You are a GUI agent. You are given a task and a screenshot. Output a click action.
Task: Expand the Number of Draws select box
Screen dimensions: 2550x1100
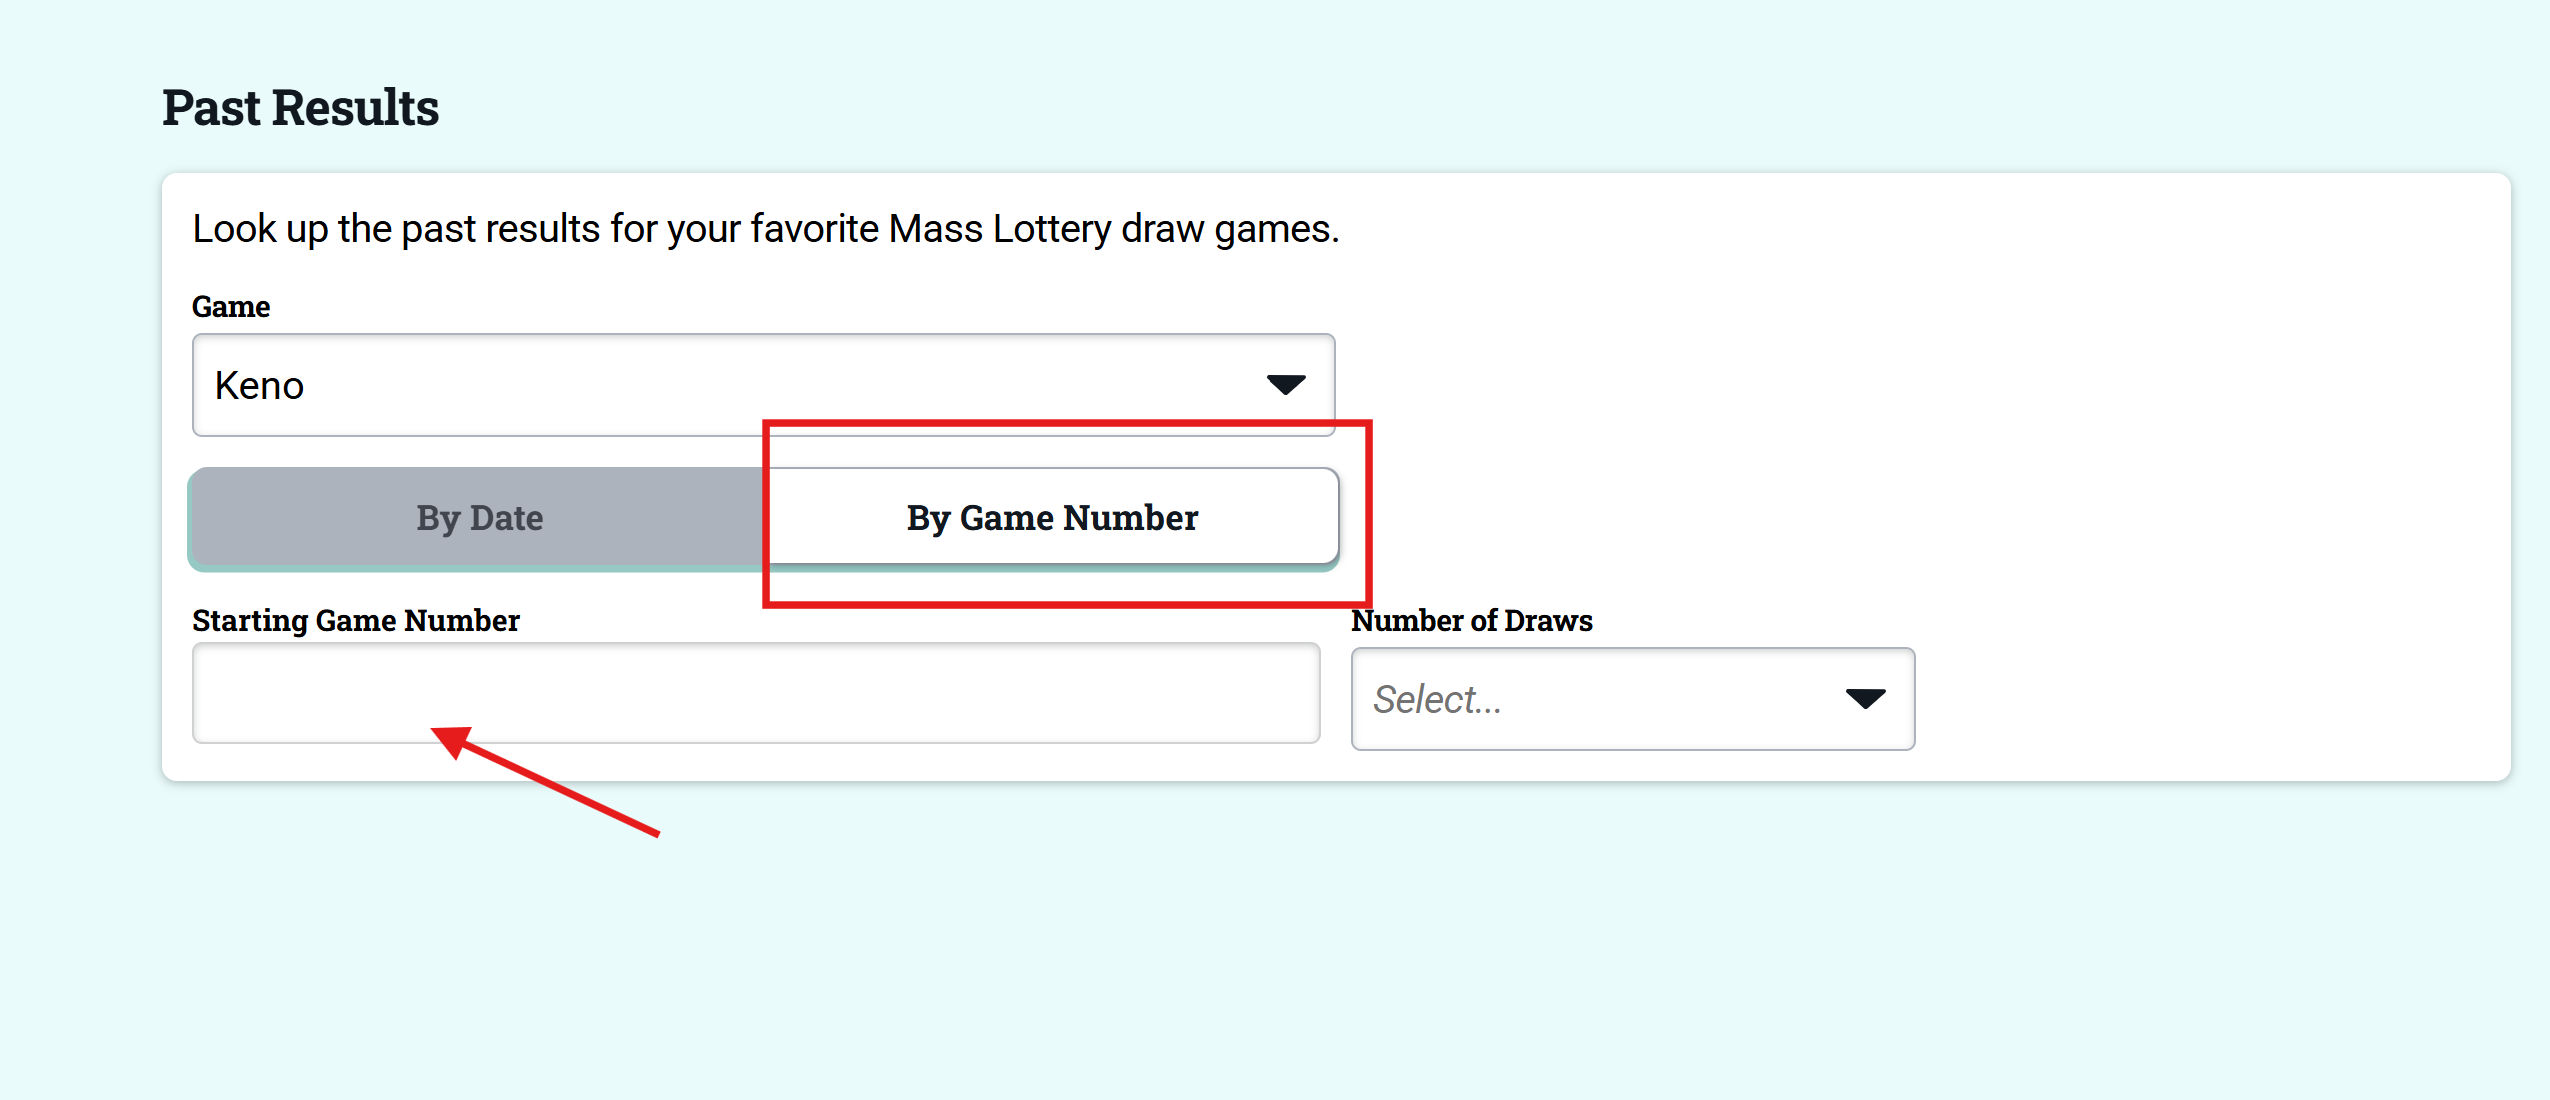(x=1632, y=698)
